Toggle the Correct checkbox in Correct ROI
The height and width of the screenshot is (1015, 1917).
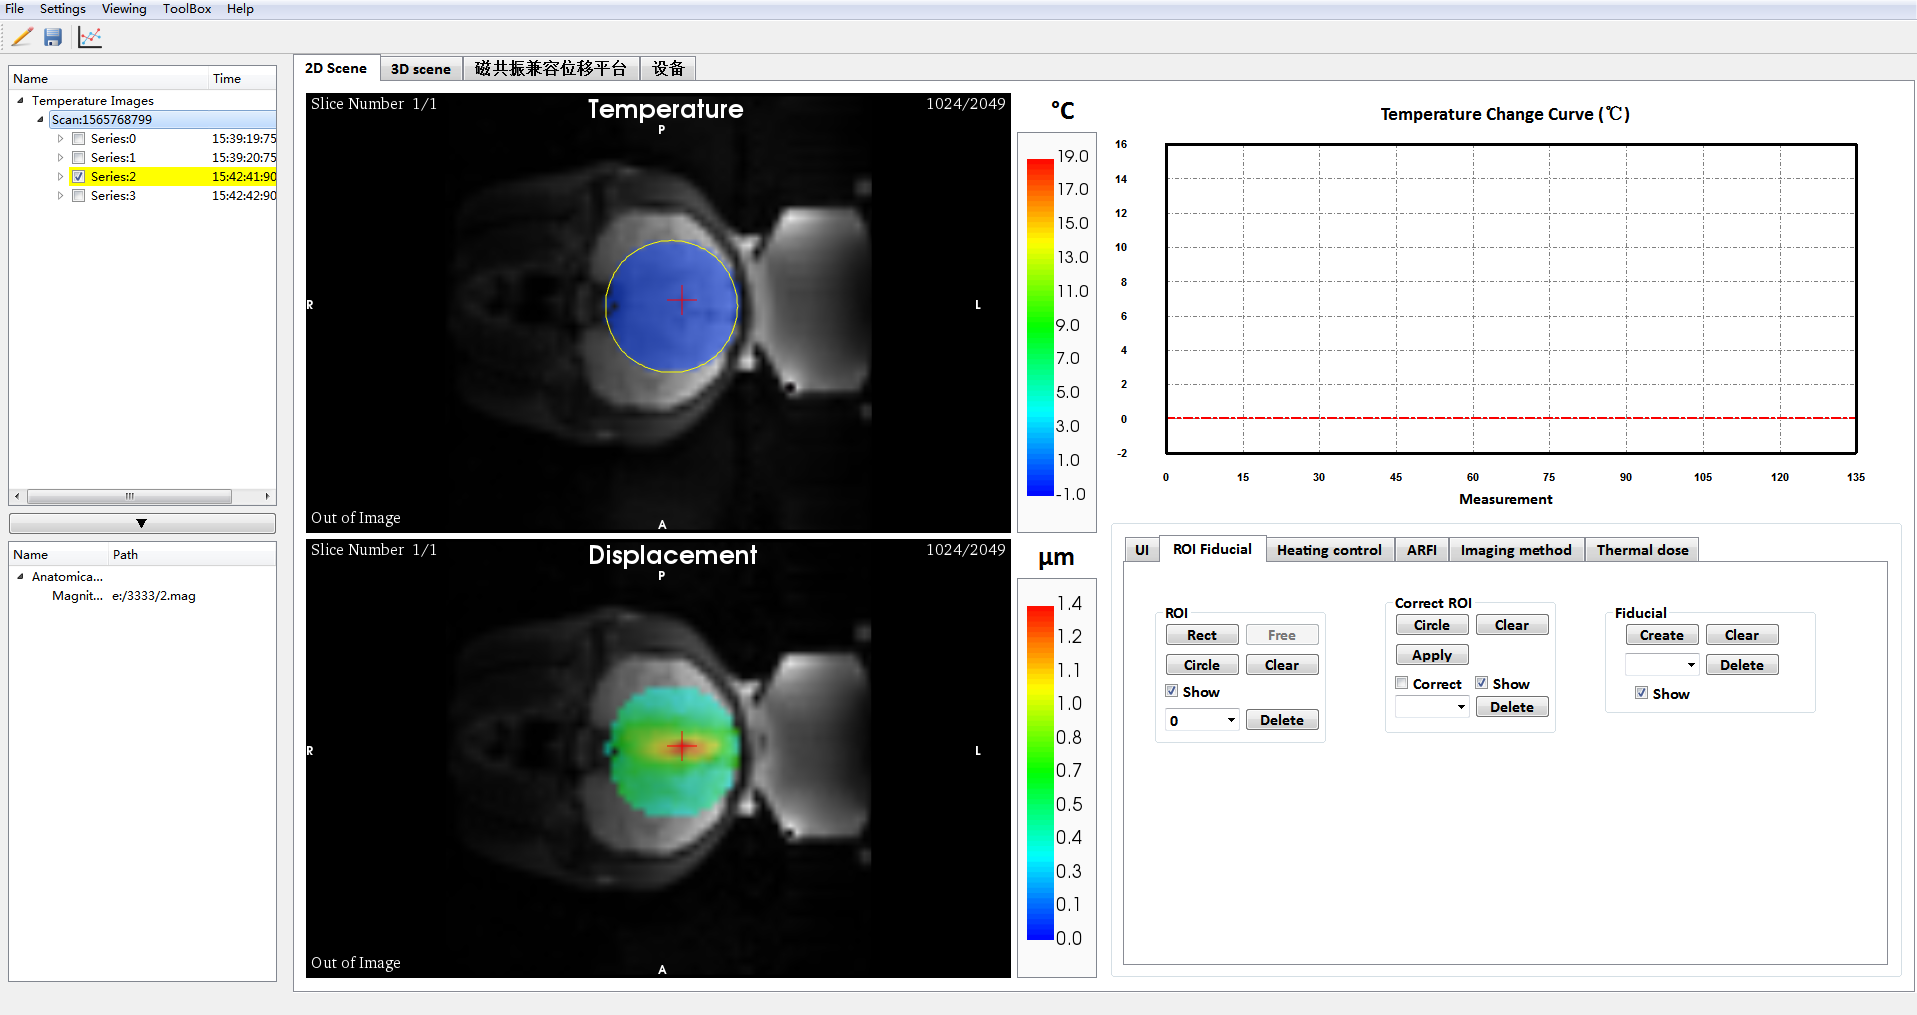[x=1402, y=683]
